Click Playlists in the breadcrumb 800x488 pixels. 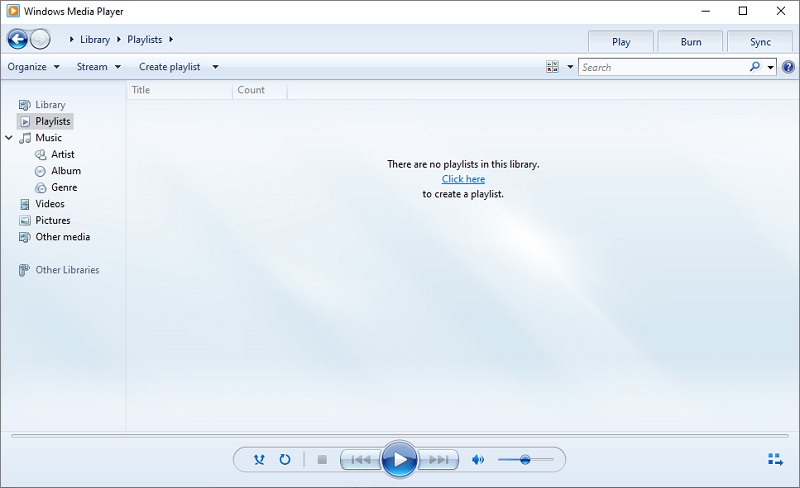[144, 39]
